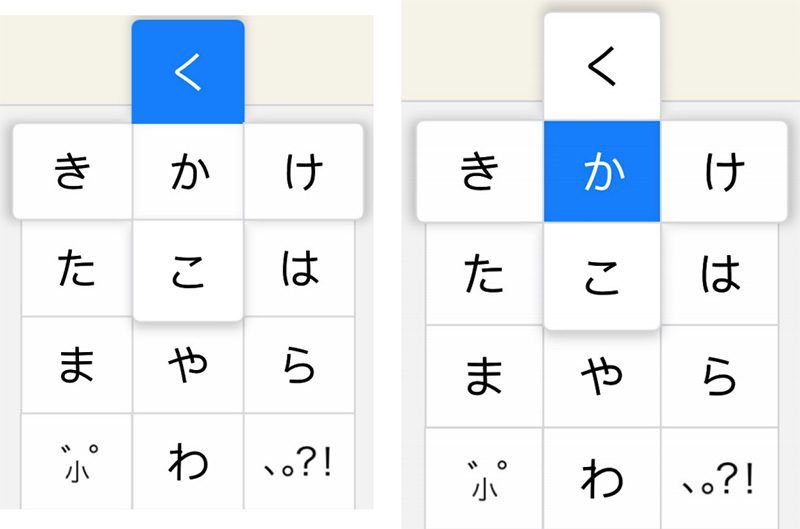This screenshot has width=800, height=529.
Task: Tap the blue highlighted く flick key
Action: 188,72
